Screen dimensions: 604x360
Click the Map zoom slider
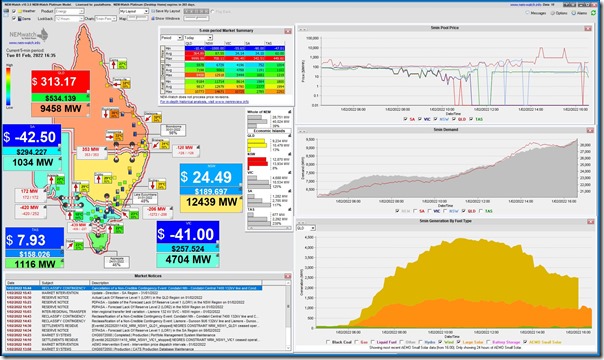coord(138,18)
